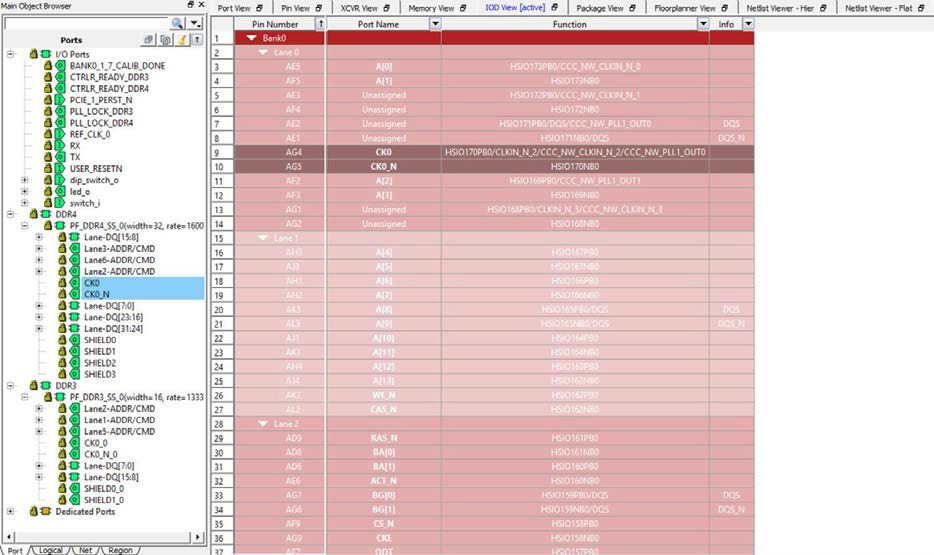Click the horizontal scrollbar left arrow in browser
This screenshot has width=934, height=555.
click(8, 537)
